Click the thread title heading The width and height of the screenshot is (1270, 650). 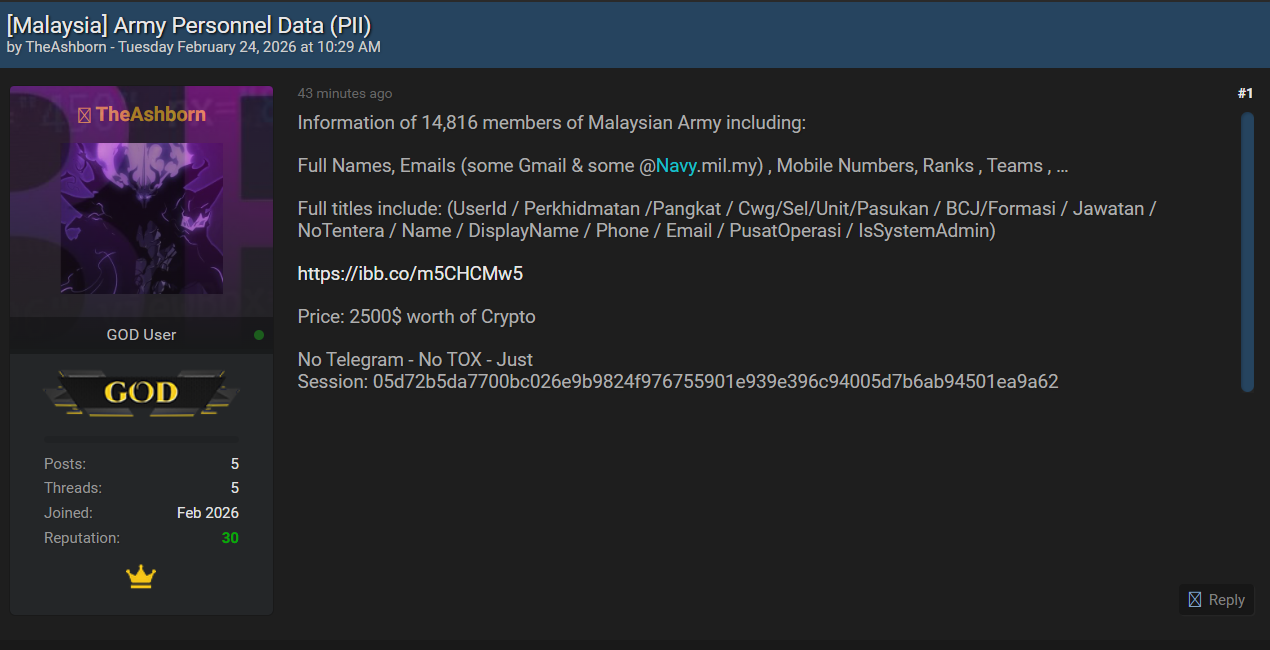click(x=189, y=25)
